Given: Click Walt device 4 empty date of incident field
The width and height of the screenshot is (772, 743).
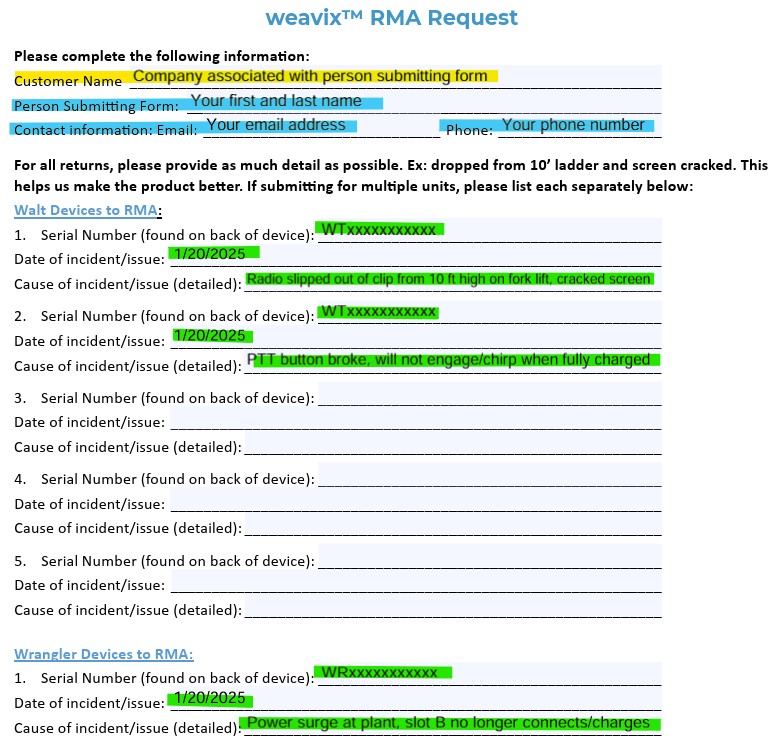Looking at the screenshot, I should [x=416, y=500].
